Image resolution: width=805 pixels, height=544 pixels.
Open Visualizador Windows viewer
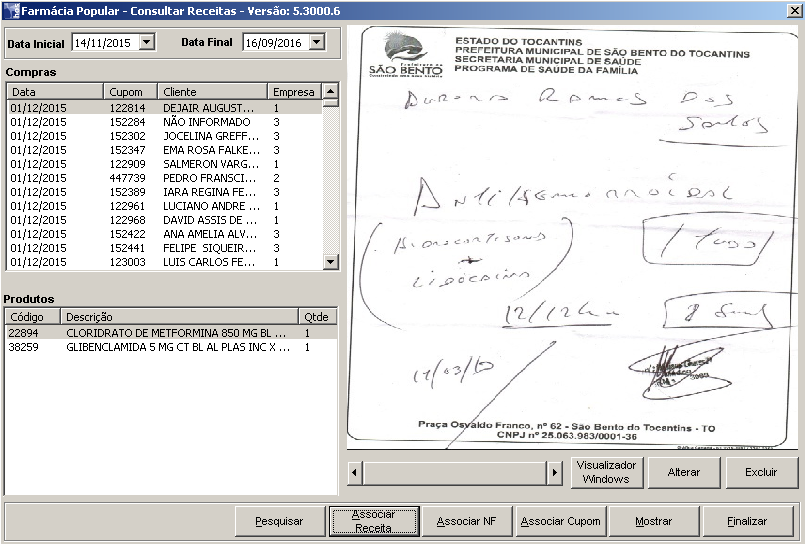coord(606,472)
